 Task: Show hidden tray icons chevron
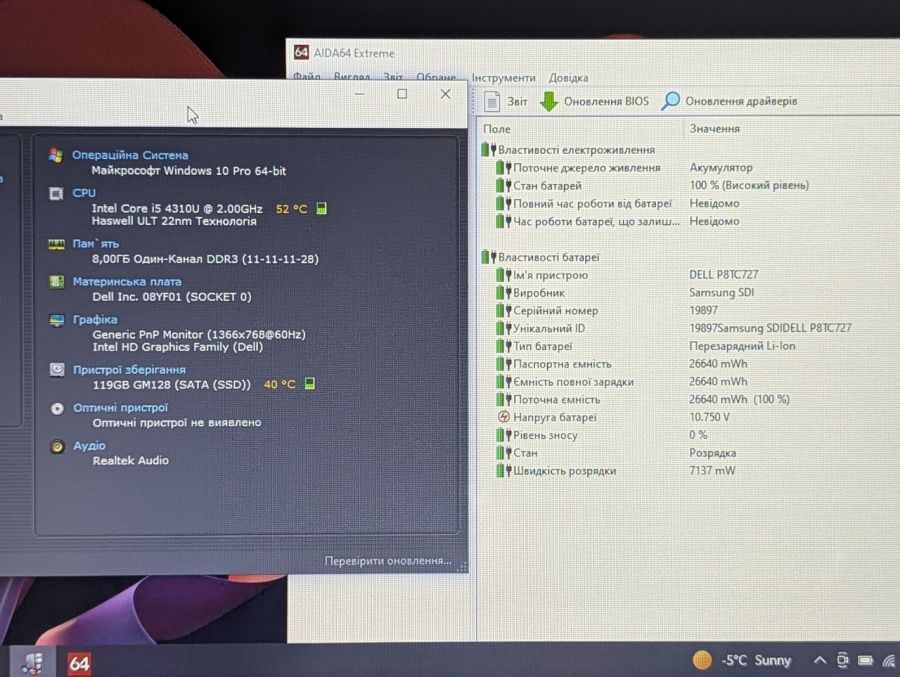[820, 660]
